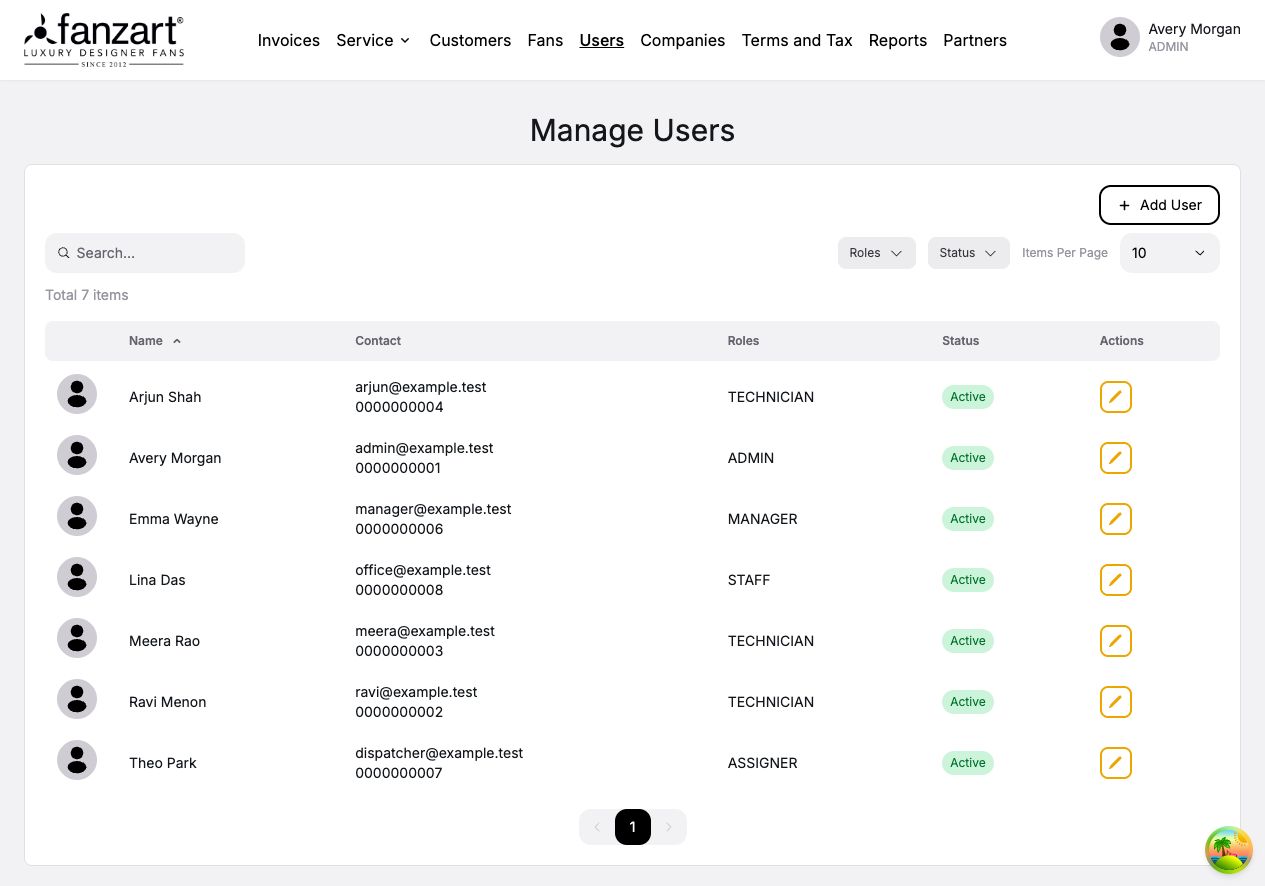Image resolution: width=1265 pixels, height=886 pixels.
Task: Focus the Search input field
Action: pyautogui.click(x=145, y=253)
